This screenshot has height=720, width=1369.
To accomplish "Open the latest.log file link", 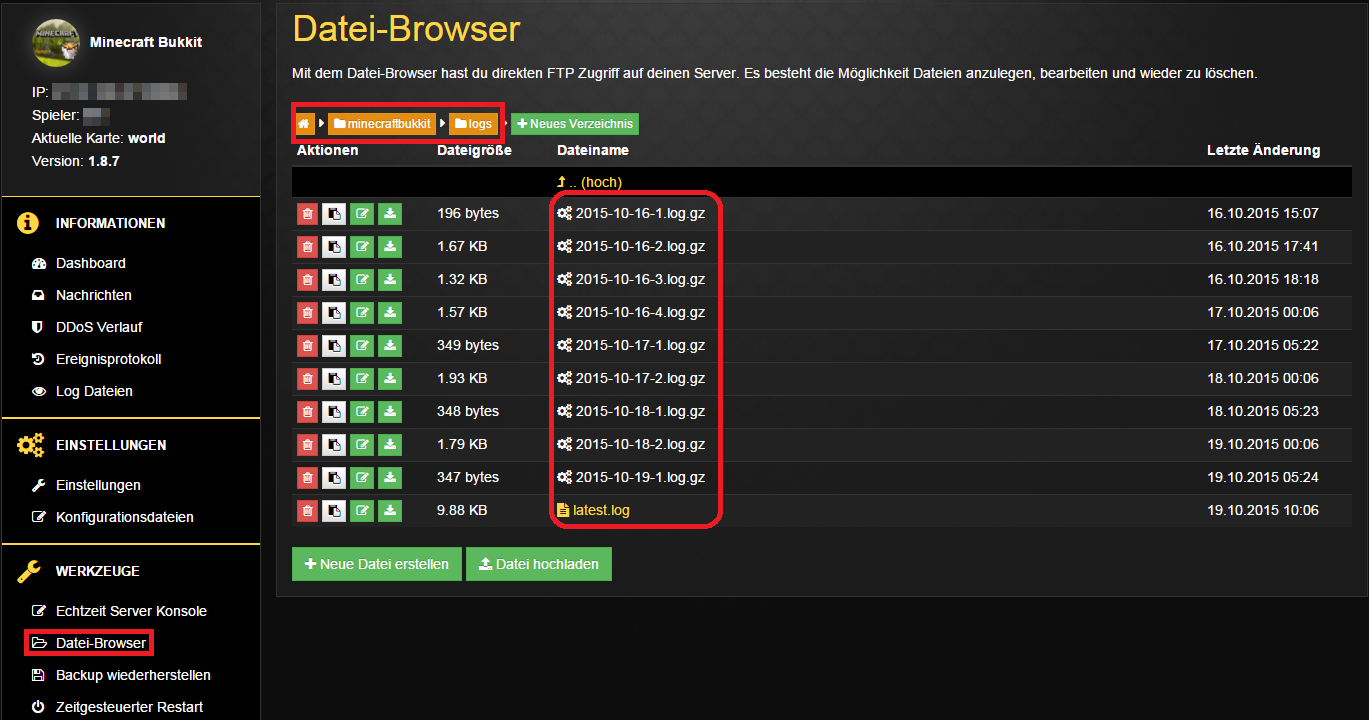I will (600, 511).
